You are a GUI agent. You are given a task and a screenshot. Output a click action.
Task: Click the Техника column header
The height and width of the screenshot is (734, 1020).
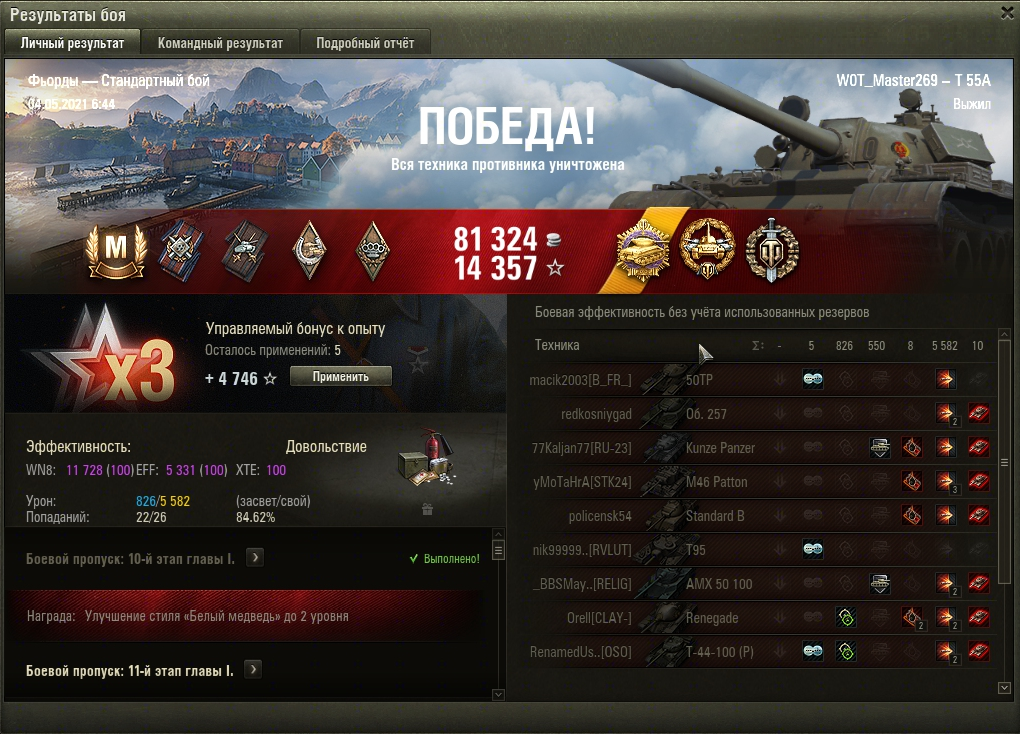click(557, 346)
